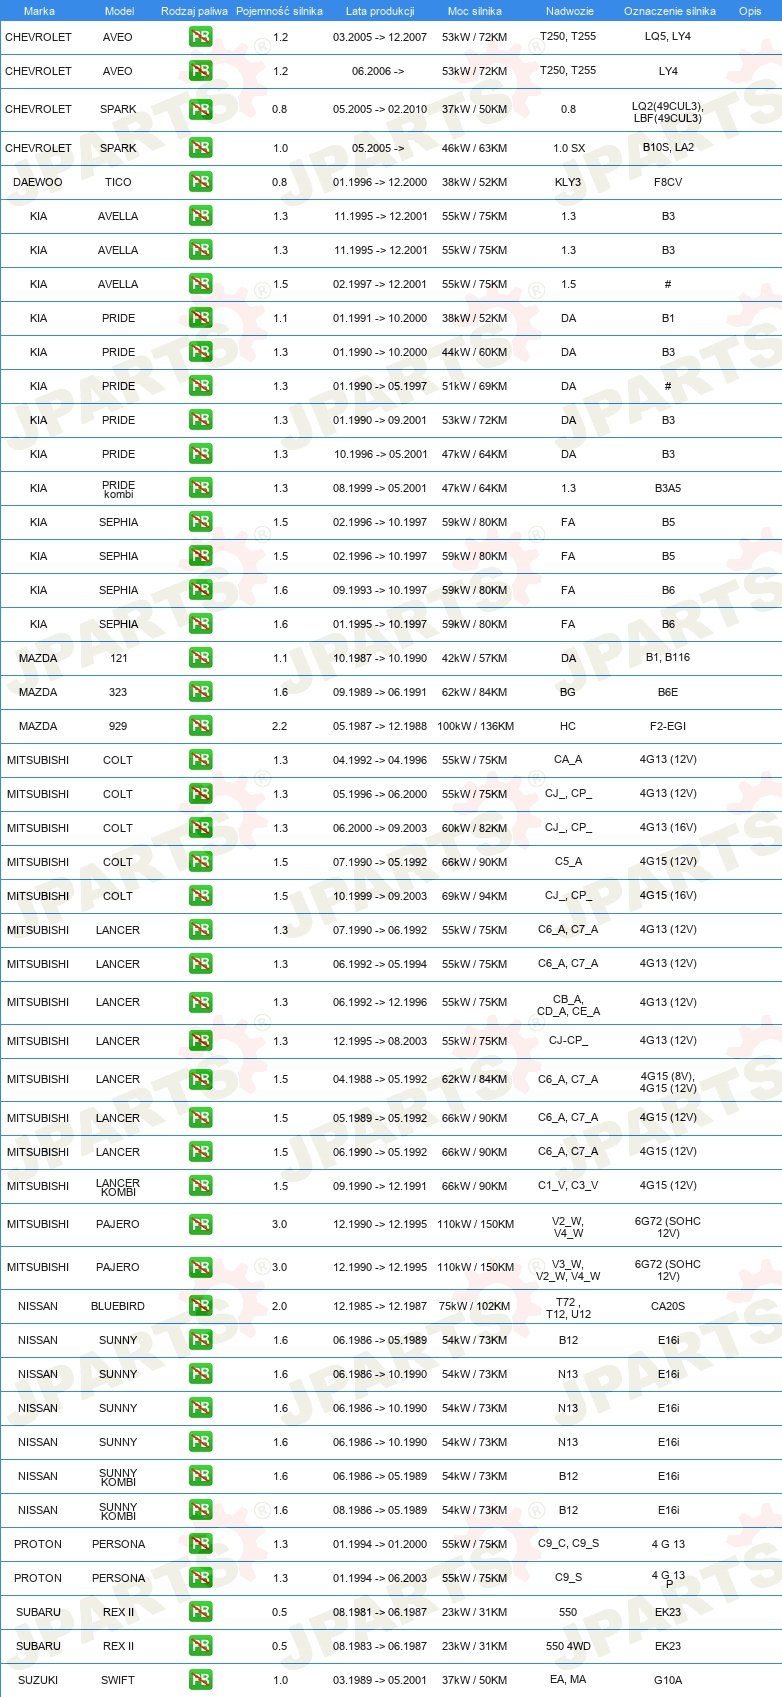Viewport: 782px width, 1697px height.
Task: Select the BLUEBIRD model cell
Action: pyautogui.click(x=118, y=1306)
